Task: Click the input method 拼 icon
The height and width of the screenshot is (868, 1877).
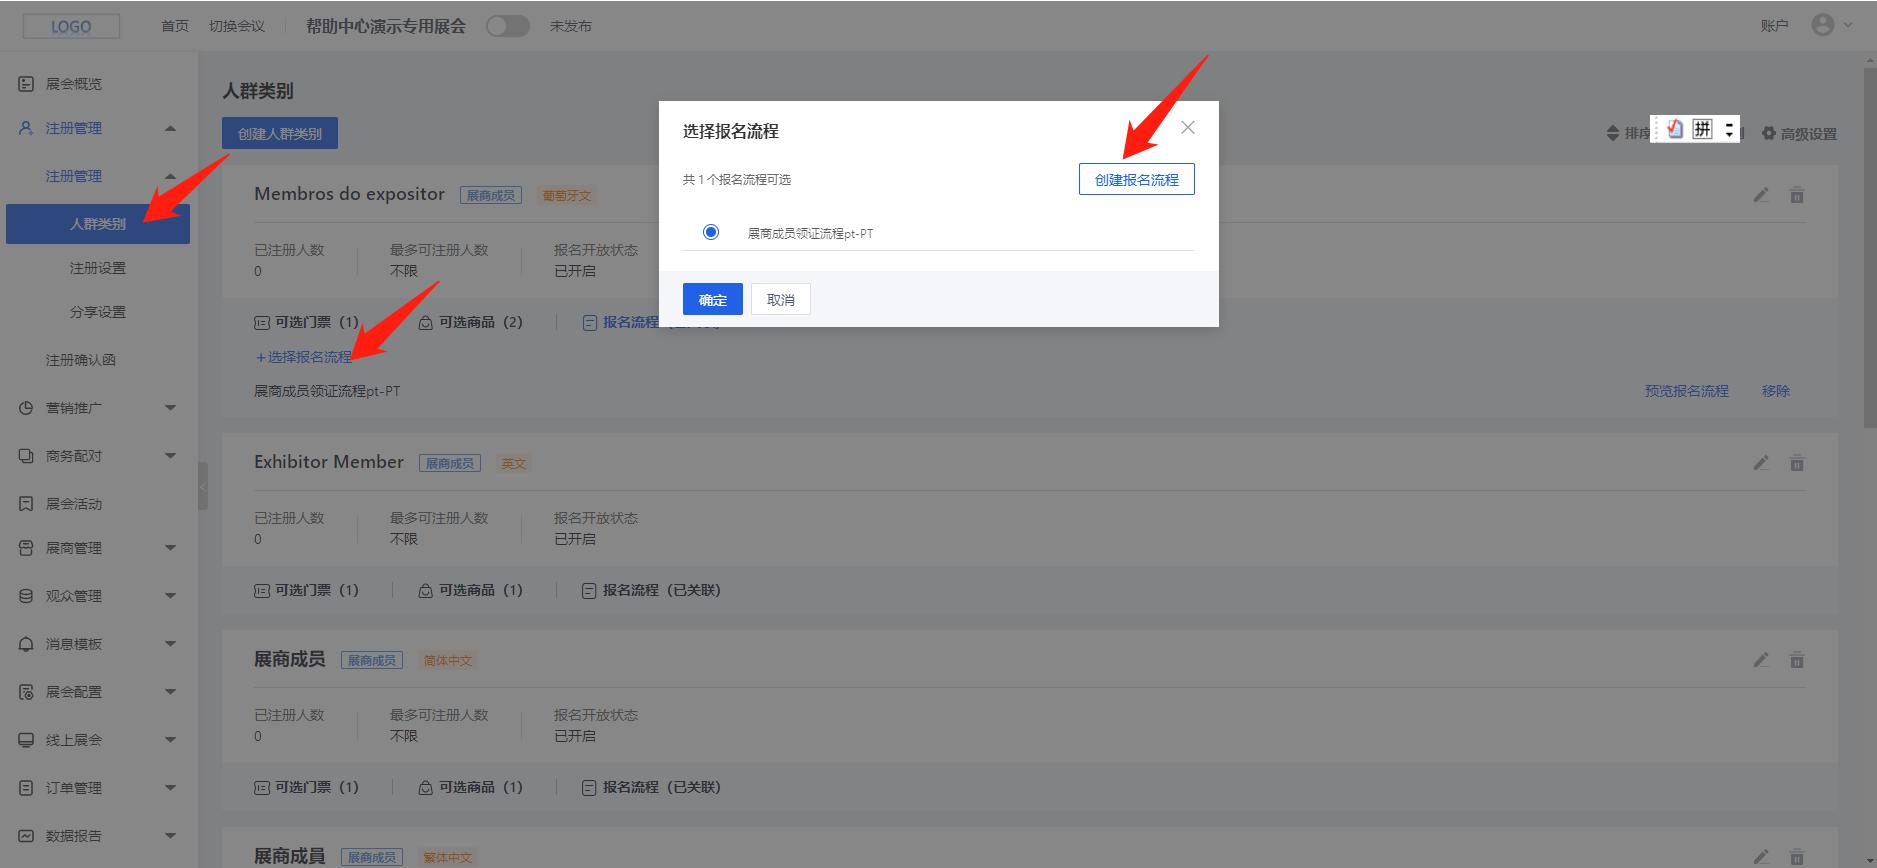Action: (1702, 129)
